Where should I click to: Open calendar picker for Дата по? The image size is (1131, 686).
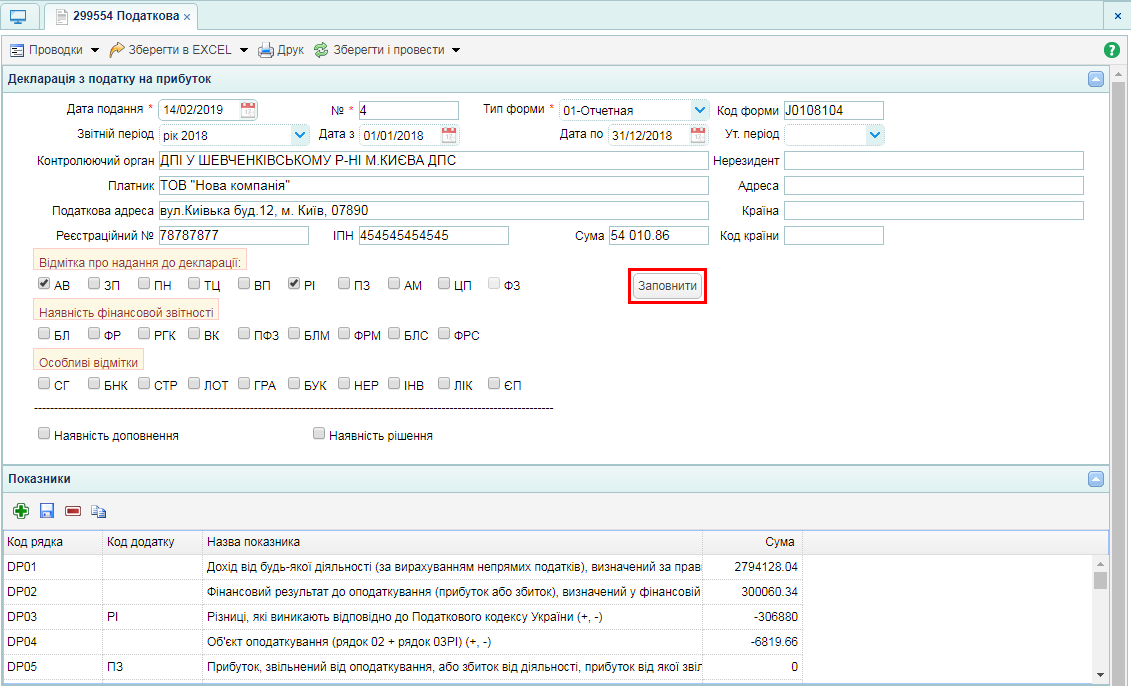click(x=697, y=135)
